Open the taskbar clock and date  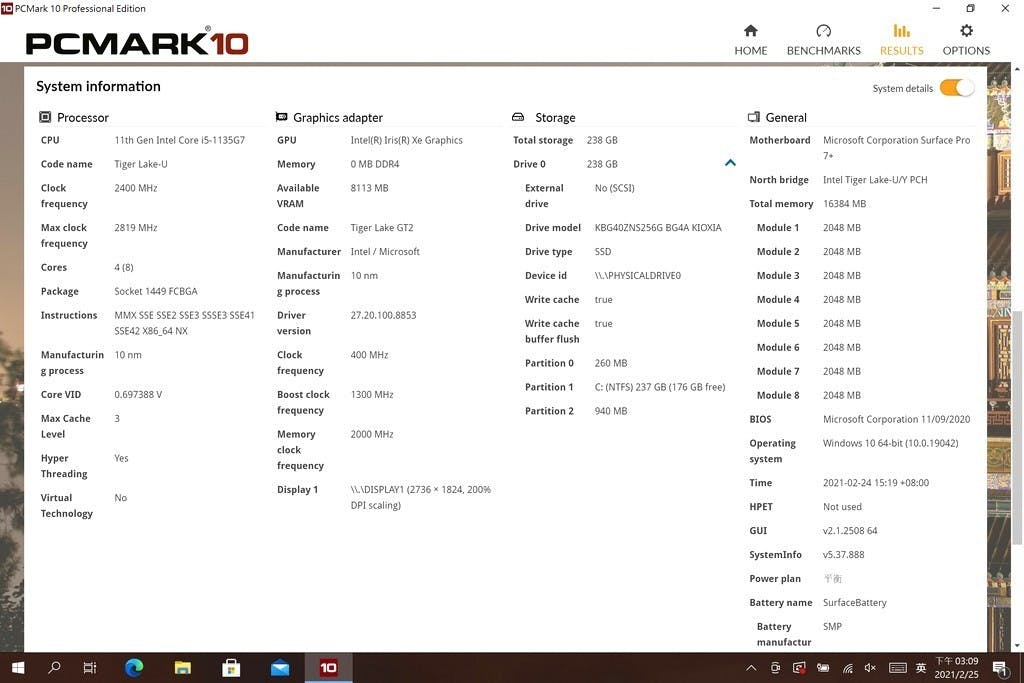click(957, 667)
